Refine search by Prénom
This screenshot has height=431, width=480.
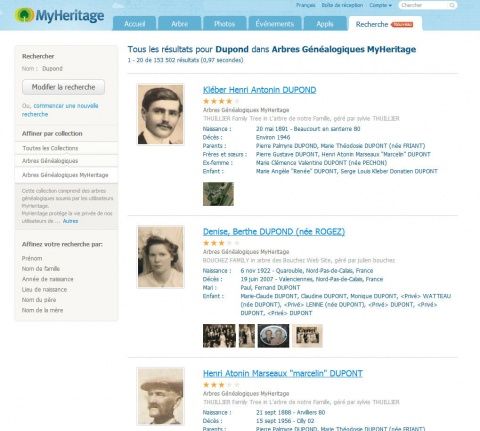[32, 258]
